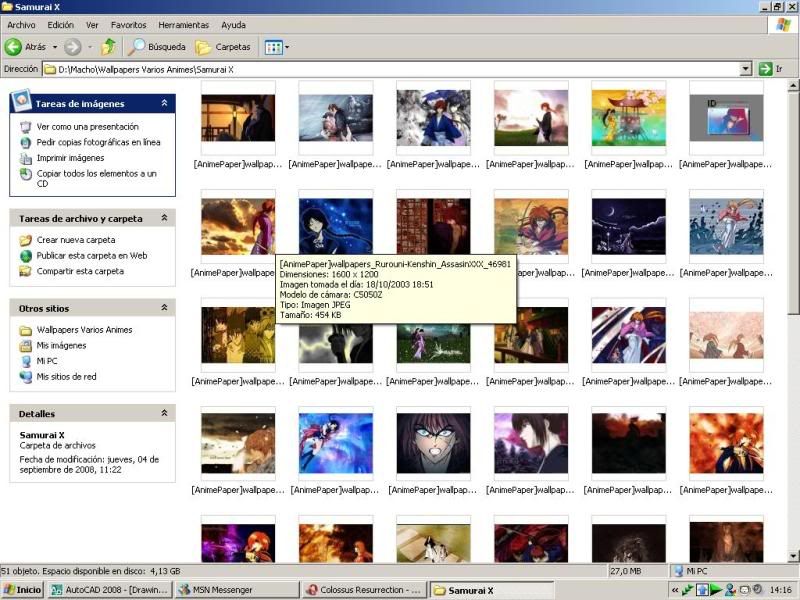Click the printer icon beside Imprimir imágenes
This screenshot has width=800, height=600.
pyautogui.click(x=26, y=158)
